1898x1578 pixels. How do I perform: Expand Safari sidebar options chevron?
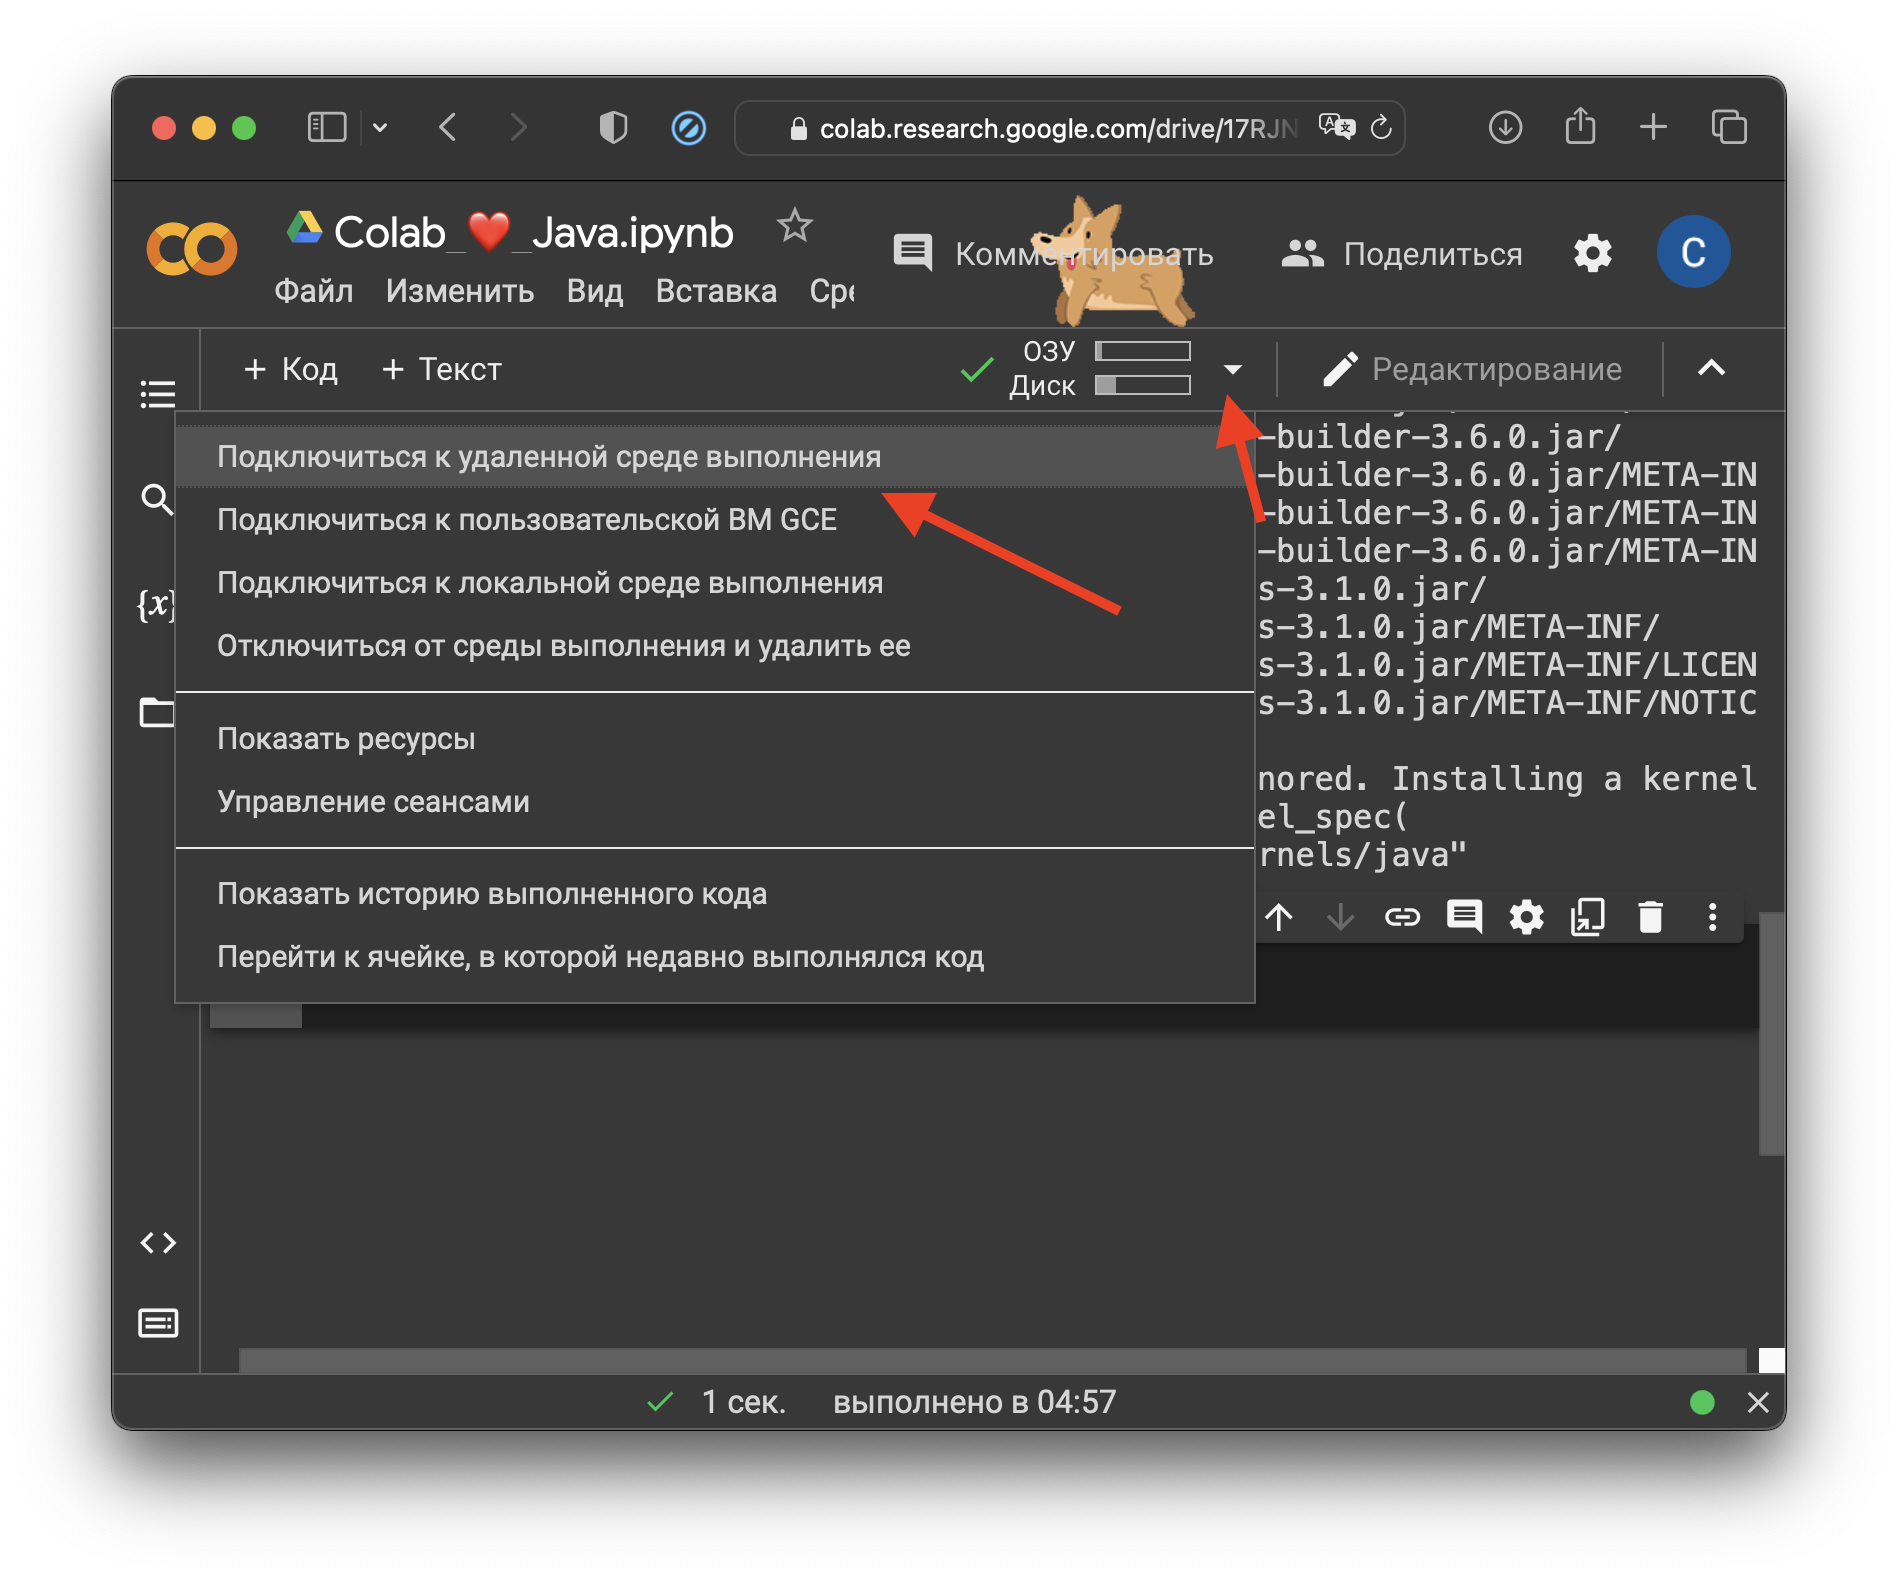(x=380, y=128)
